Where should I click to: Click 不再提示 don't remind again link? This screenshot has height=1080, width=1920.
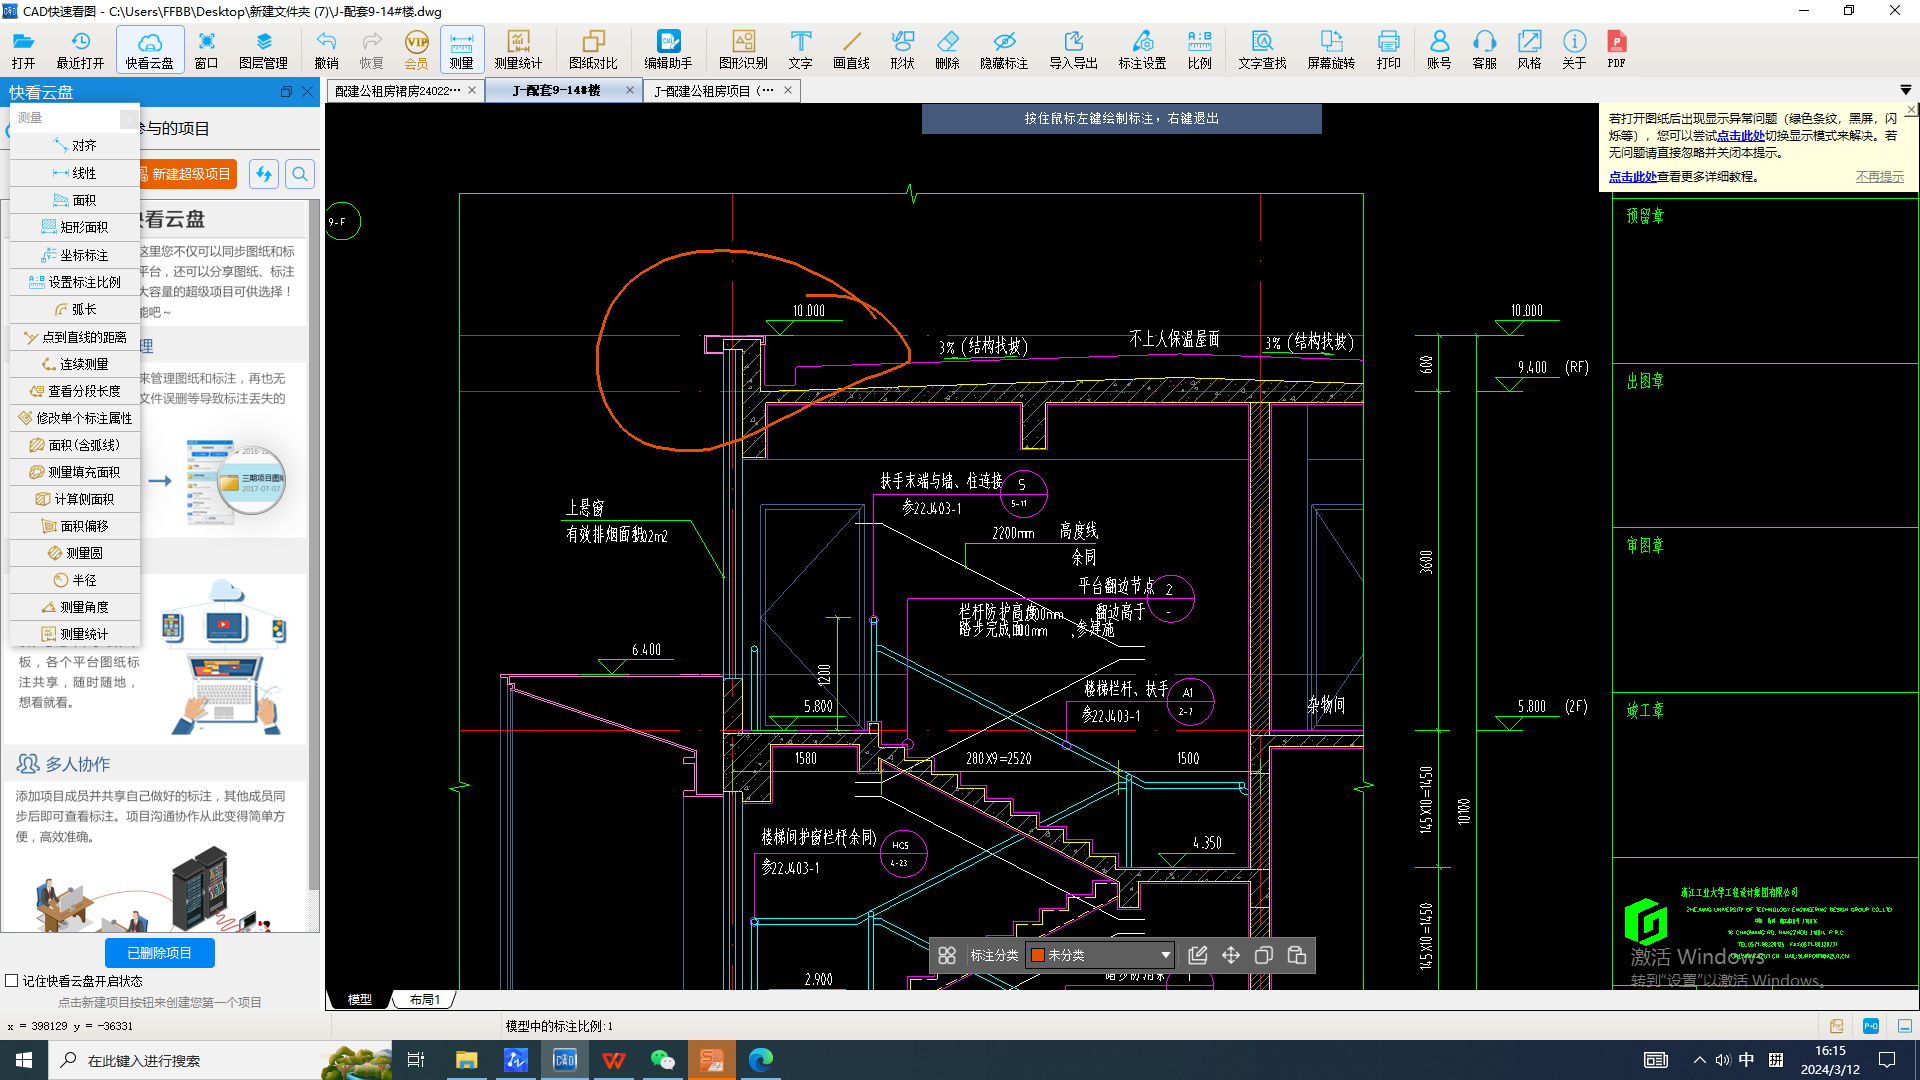[x=1880, y=177]
